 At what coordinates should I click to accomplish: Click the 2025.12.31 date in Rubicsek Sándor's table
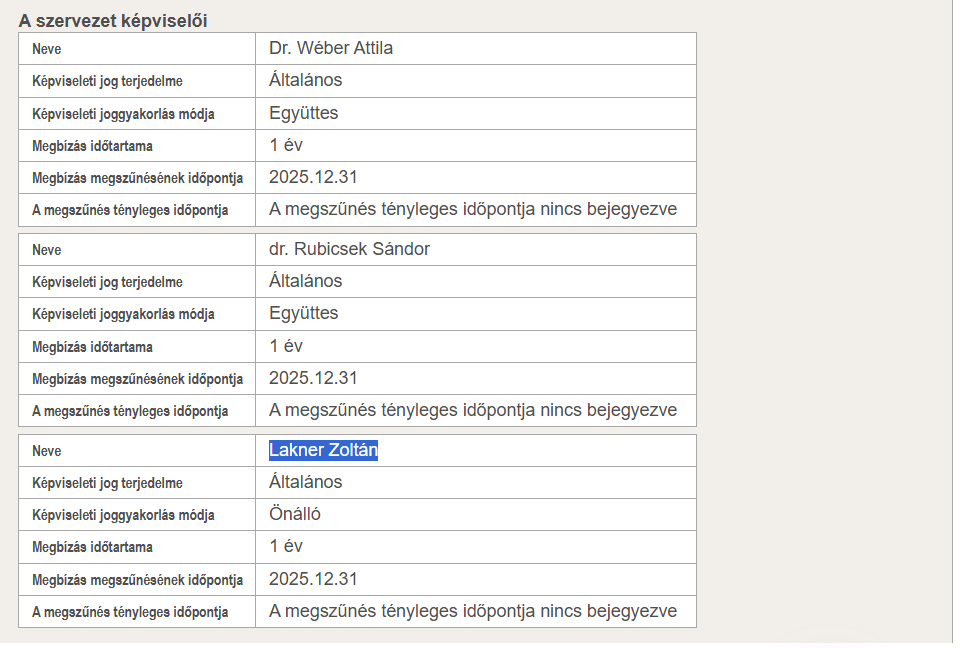pyautogui.click(x=313, y=378)
